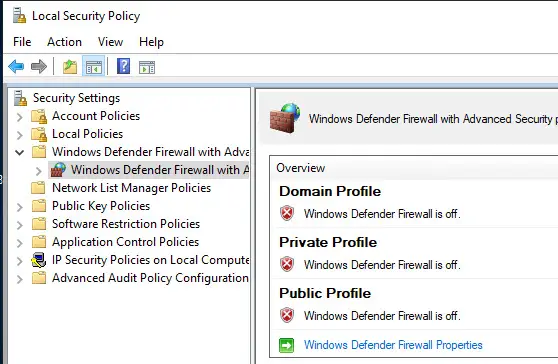The height and width of the screenshot is (364, 558).
Task: Select Network List Manager Policies label
Action: point(131,188)
